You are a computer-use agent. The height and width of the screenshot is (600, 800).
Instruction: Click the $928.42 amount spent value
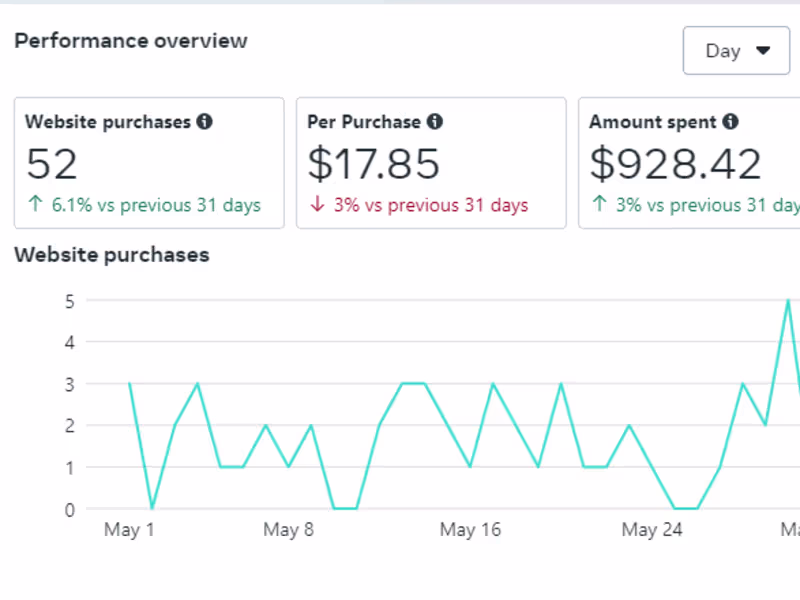pos(675,163)
